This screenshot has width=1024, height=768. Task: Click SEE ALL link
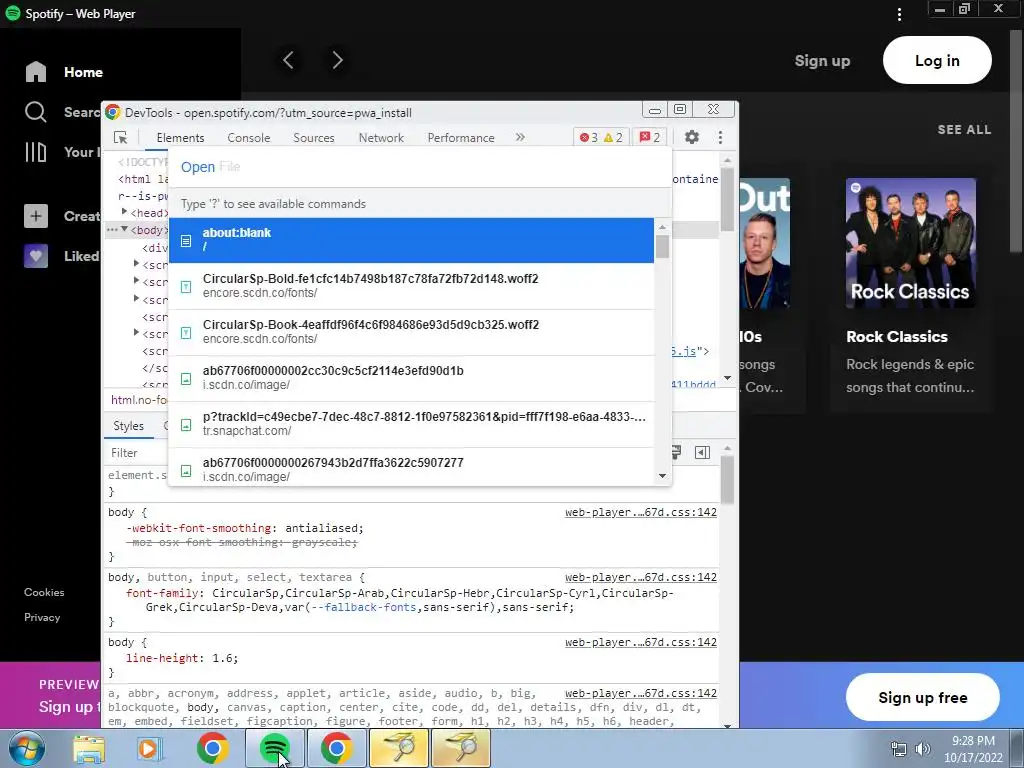click(x=964, y=129)
